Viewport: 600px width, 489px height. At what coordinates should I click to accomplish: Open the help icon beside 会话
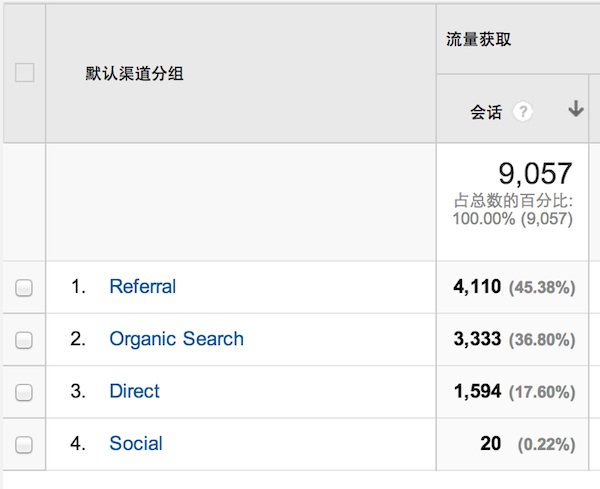tap(523, 112)
